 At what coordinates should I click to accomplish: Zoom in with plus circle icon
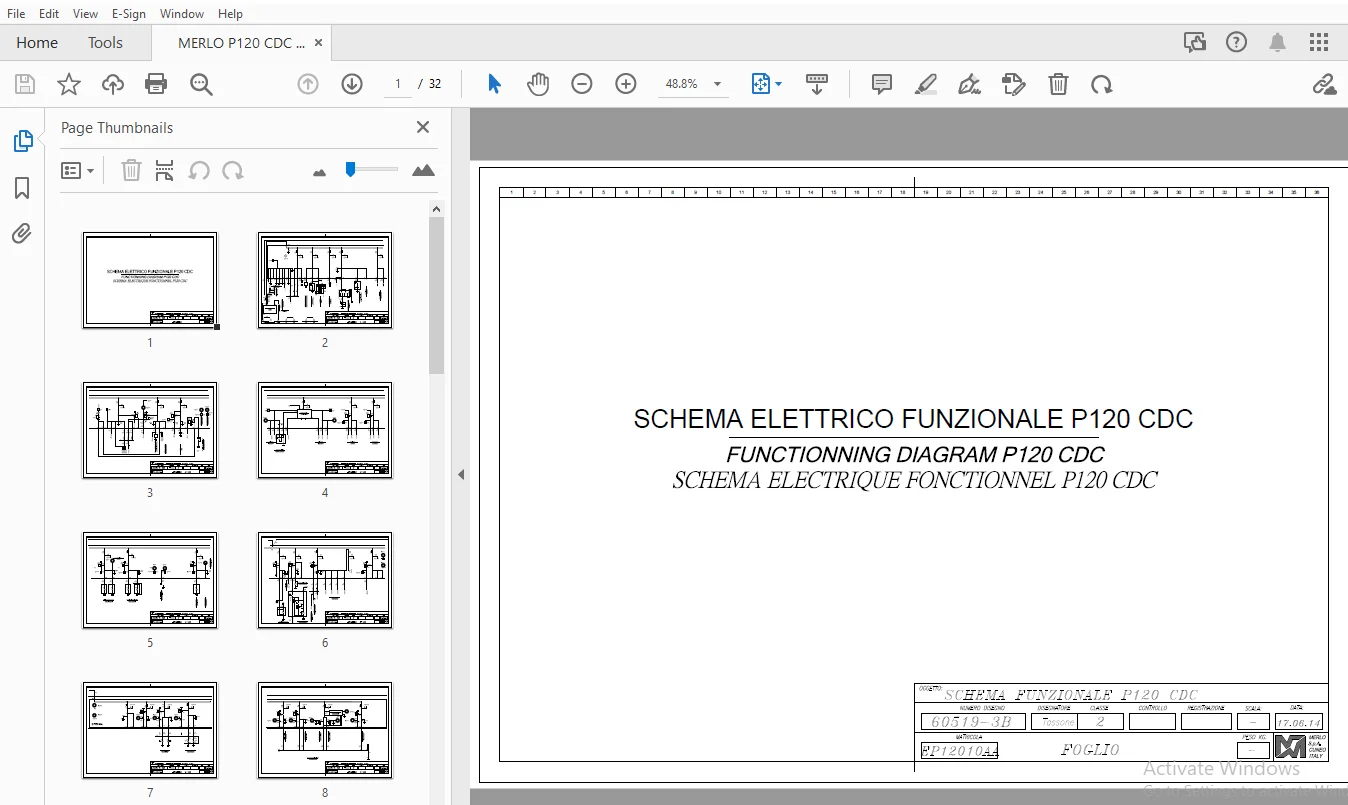click(x=626, y=85)
